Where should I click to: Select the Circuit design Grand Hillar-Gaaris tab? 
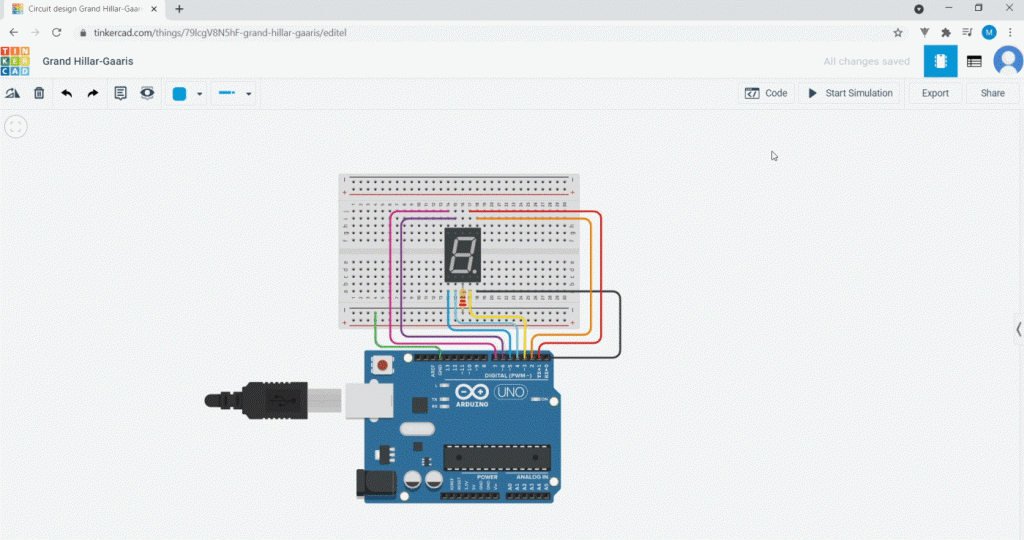point(85,9)
